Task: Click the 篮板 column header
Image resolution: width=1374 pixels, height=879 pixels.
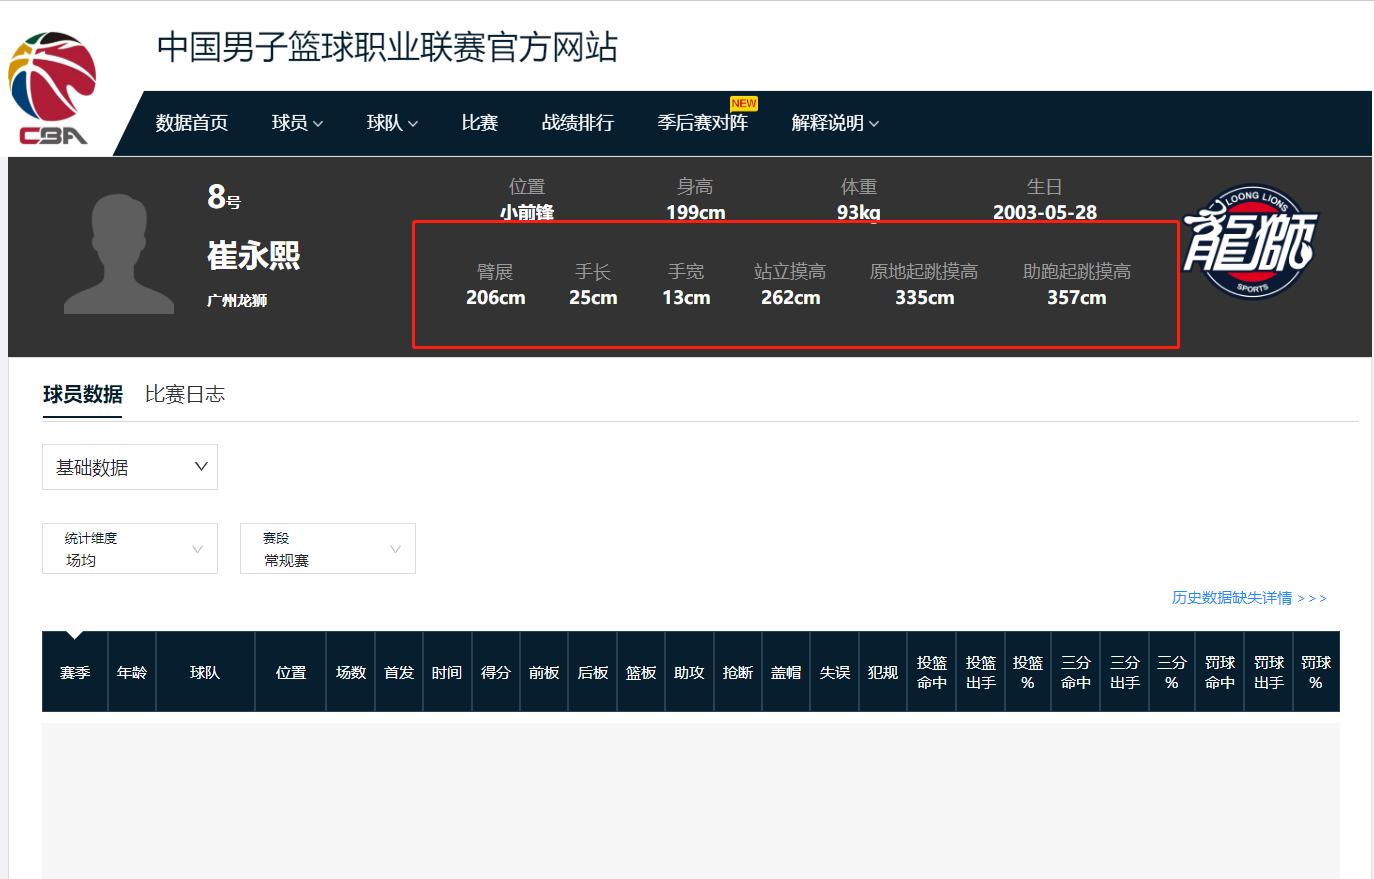Action: point(641,673)
